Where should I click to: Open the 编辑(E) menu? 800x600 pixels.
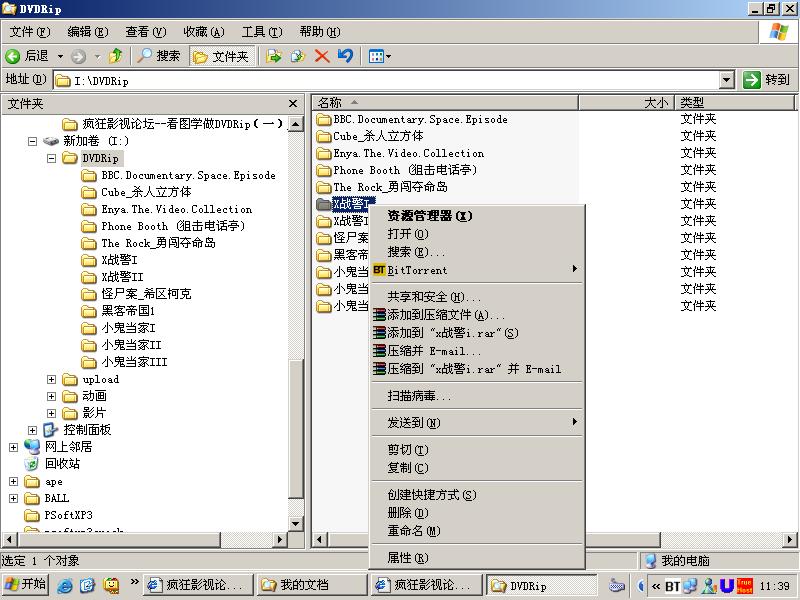pos(88,32)
